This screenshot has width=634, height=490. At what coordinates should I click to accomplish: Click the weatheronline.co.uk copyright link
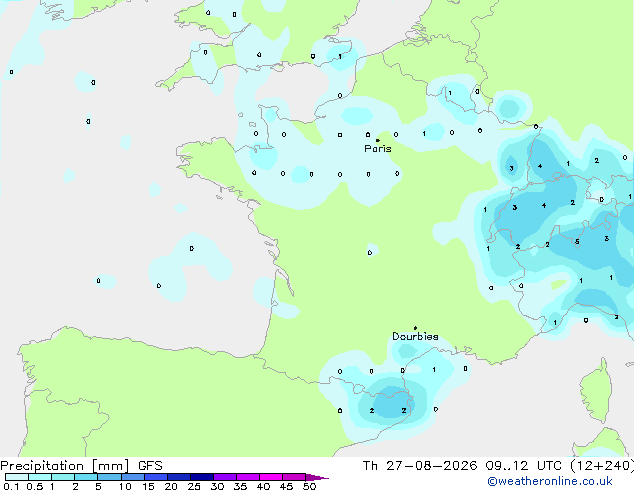[549, 481]
